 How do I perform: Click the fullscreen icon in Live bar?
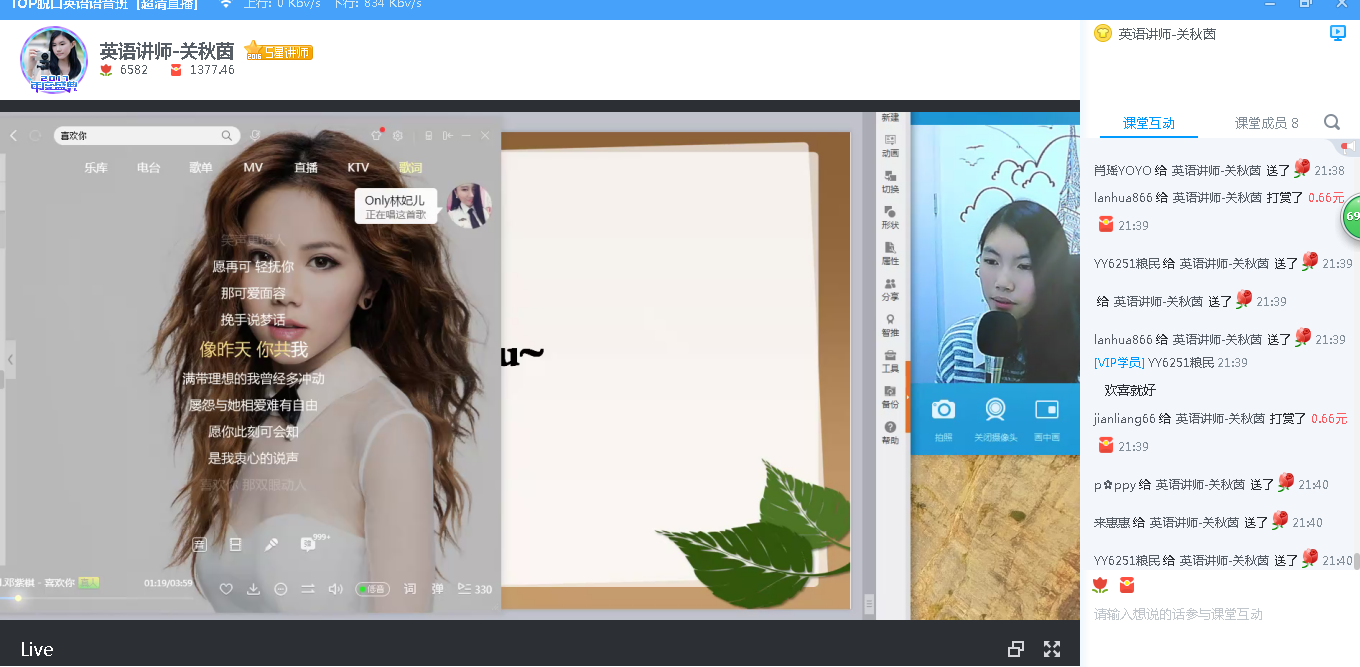1051,649
